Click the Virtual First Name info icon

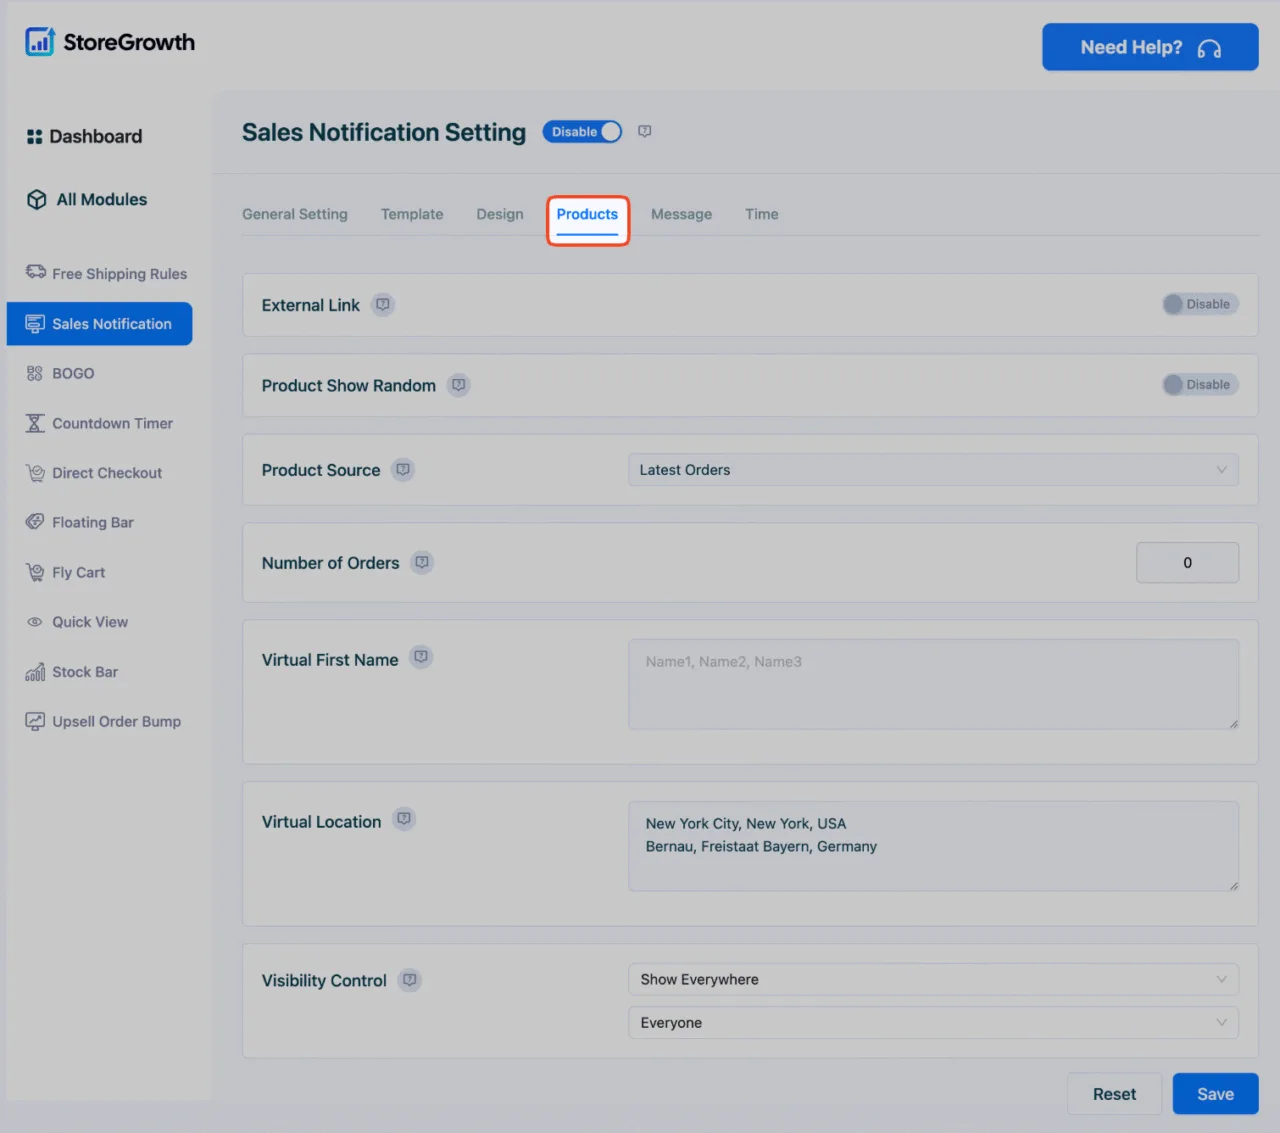point(421,657)
